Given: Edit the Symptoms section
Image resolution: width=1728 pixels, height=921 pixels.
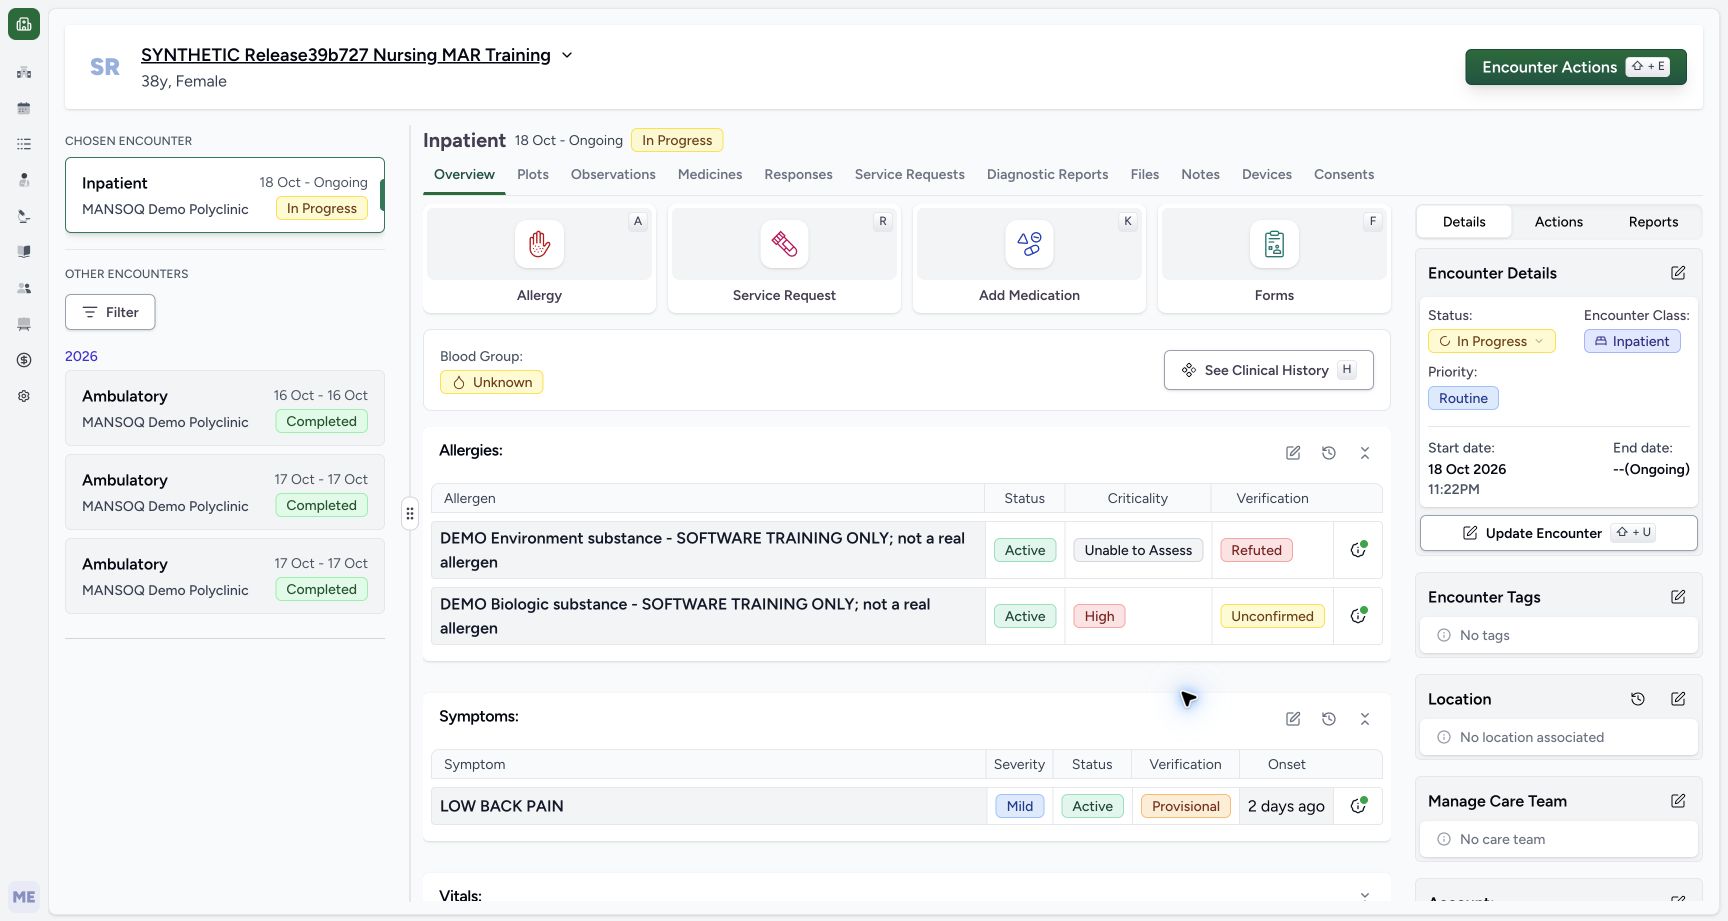Looking at the screenshot, I should [1293, 719].
